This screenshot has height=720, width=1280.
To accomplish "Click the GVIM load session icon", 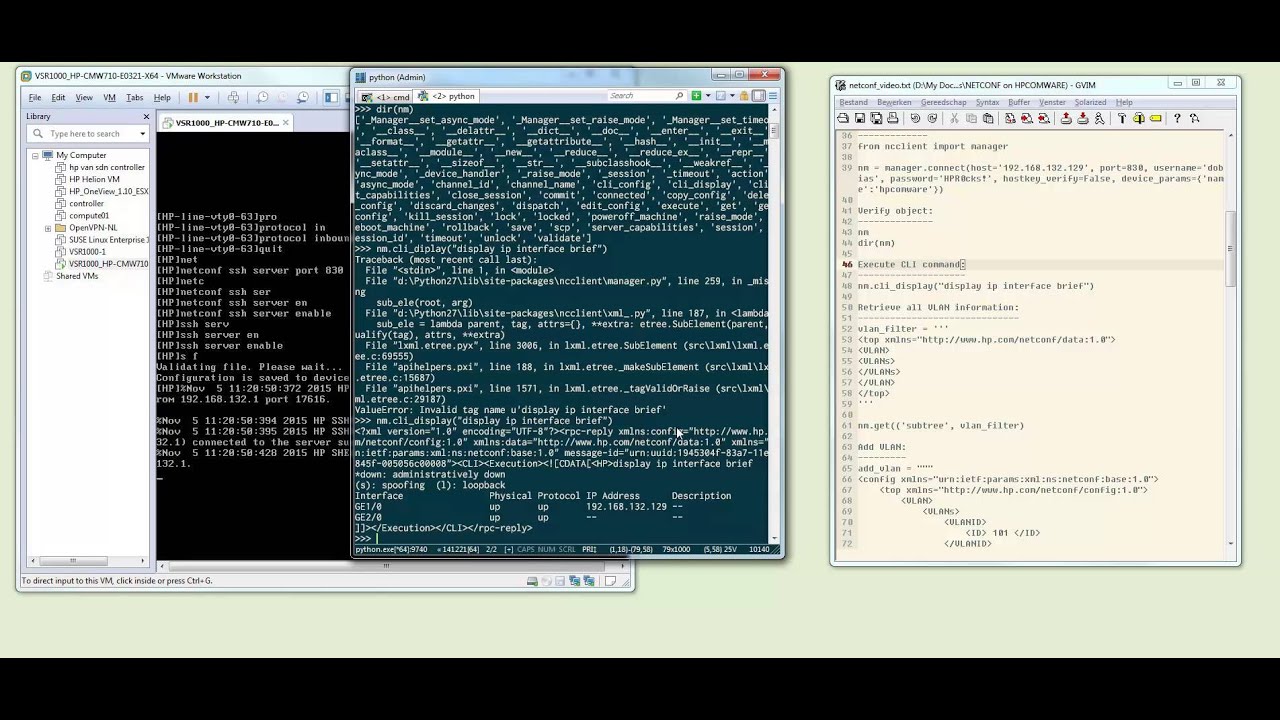I will 1065,118.
